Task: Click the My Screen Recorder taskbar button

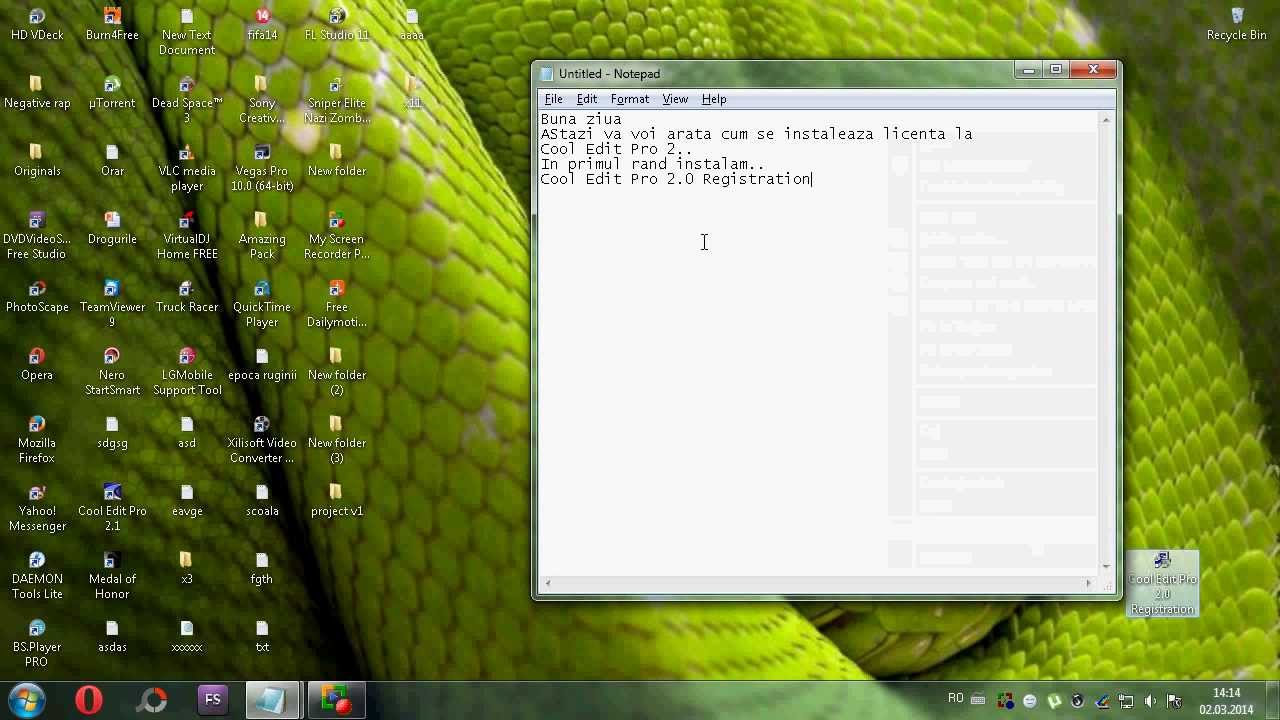Action: (335, 700)
